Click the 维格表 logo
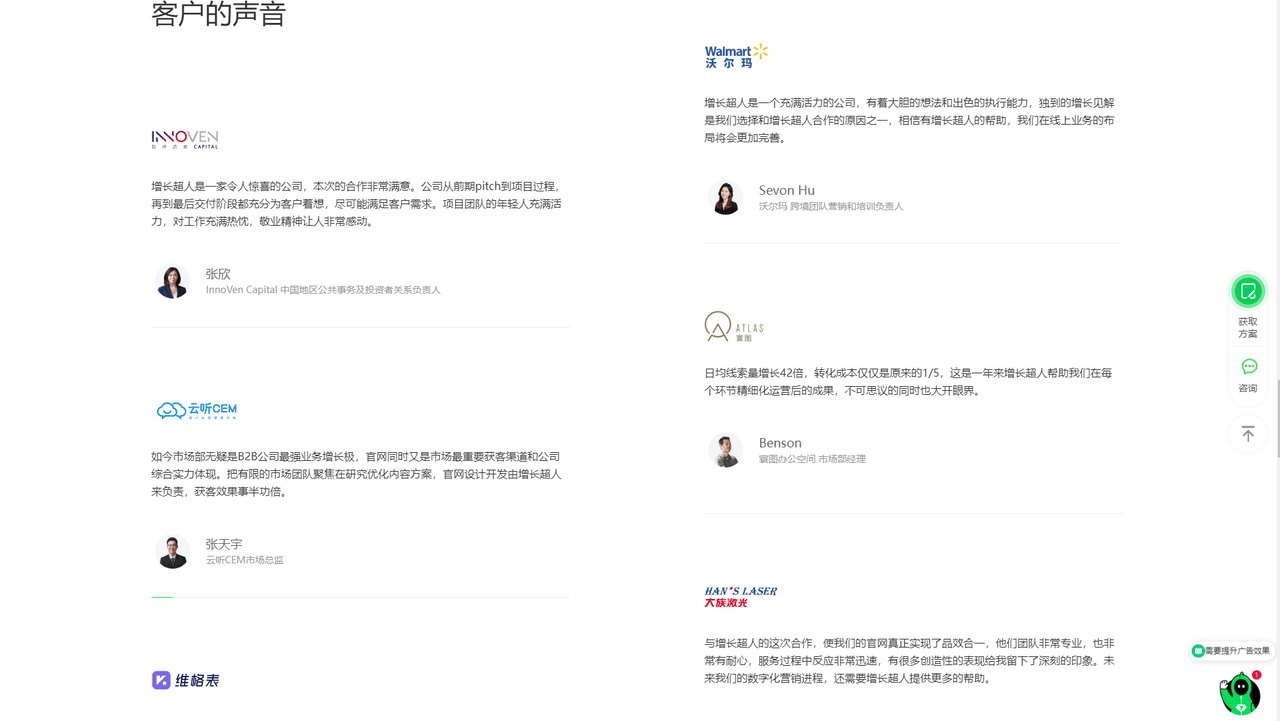The width and height of the screenshot is (1280, 721). point(185,680)
